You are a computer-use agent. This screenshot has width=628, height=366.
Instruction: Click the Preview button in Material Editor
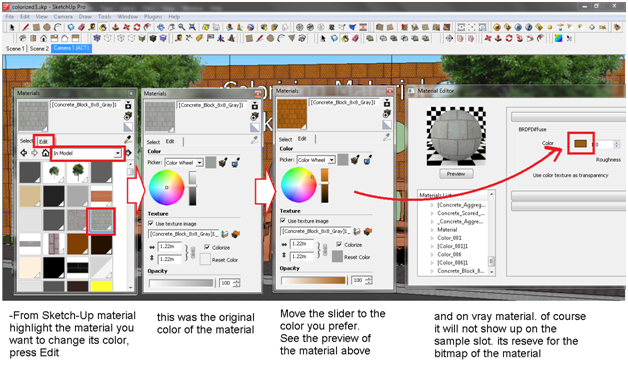tap(456, 174)
